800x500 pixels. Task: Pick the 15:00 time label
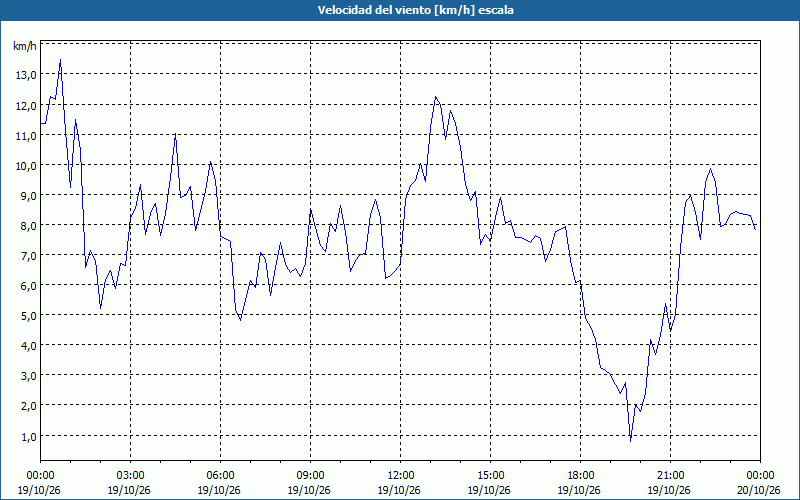point(490,476)
